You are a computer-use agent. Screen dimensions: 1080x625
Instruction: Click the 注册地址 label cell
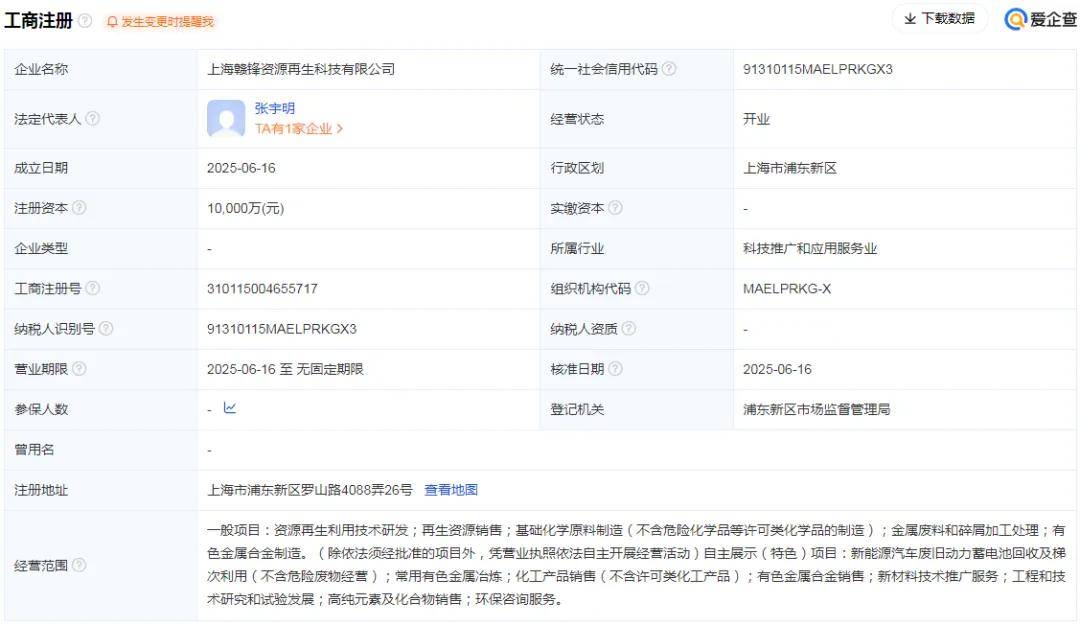[101, 490]
